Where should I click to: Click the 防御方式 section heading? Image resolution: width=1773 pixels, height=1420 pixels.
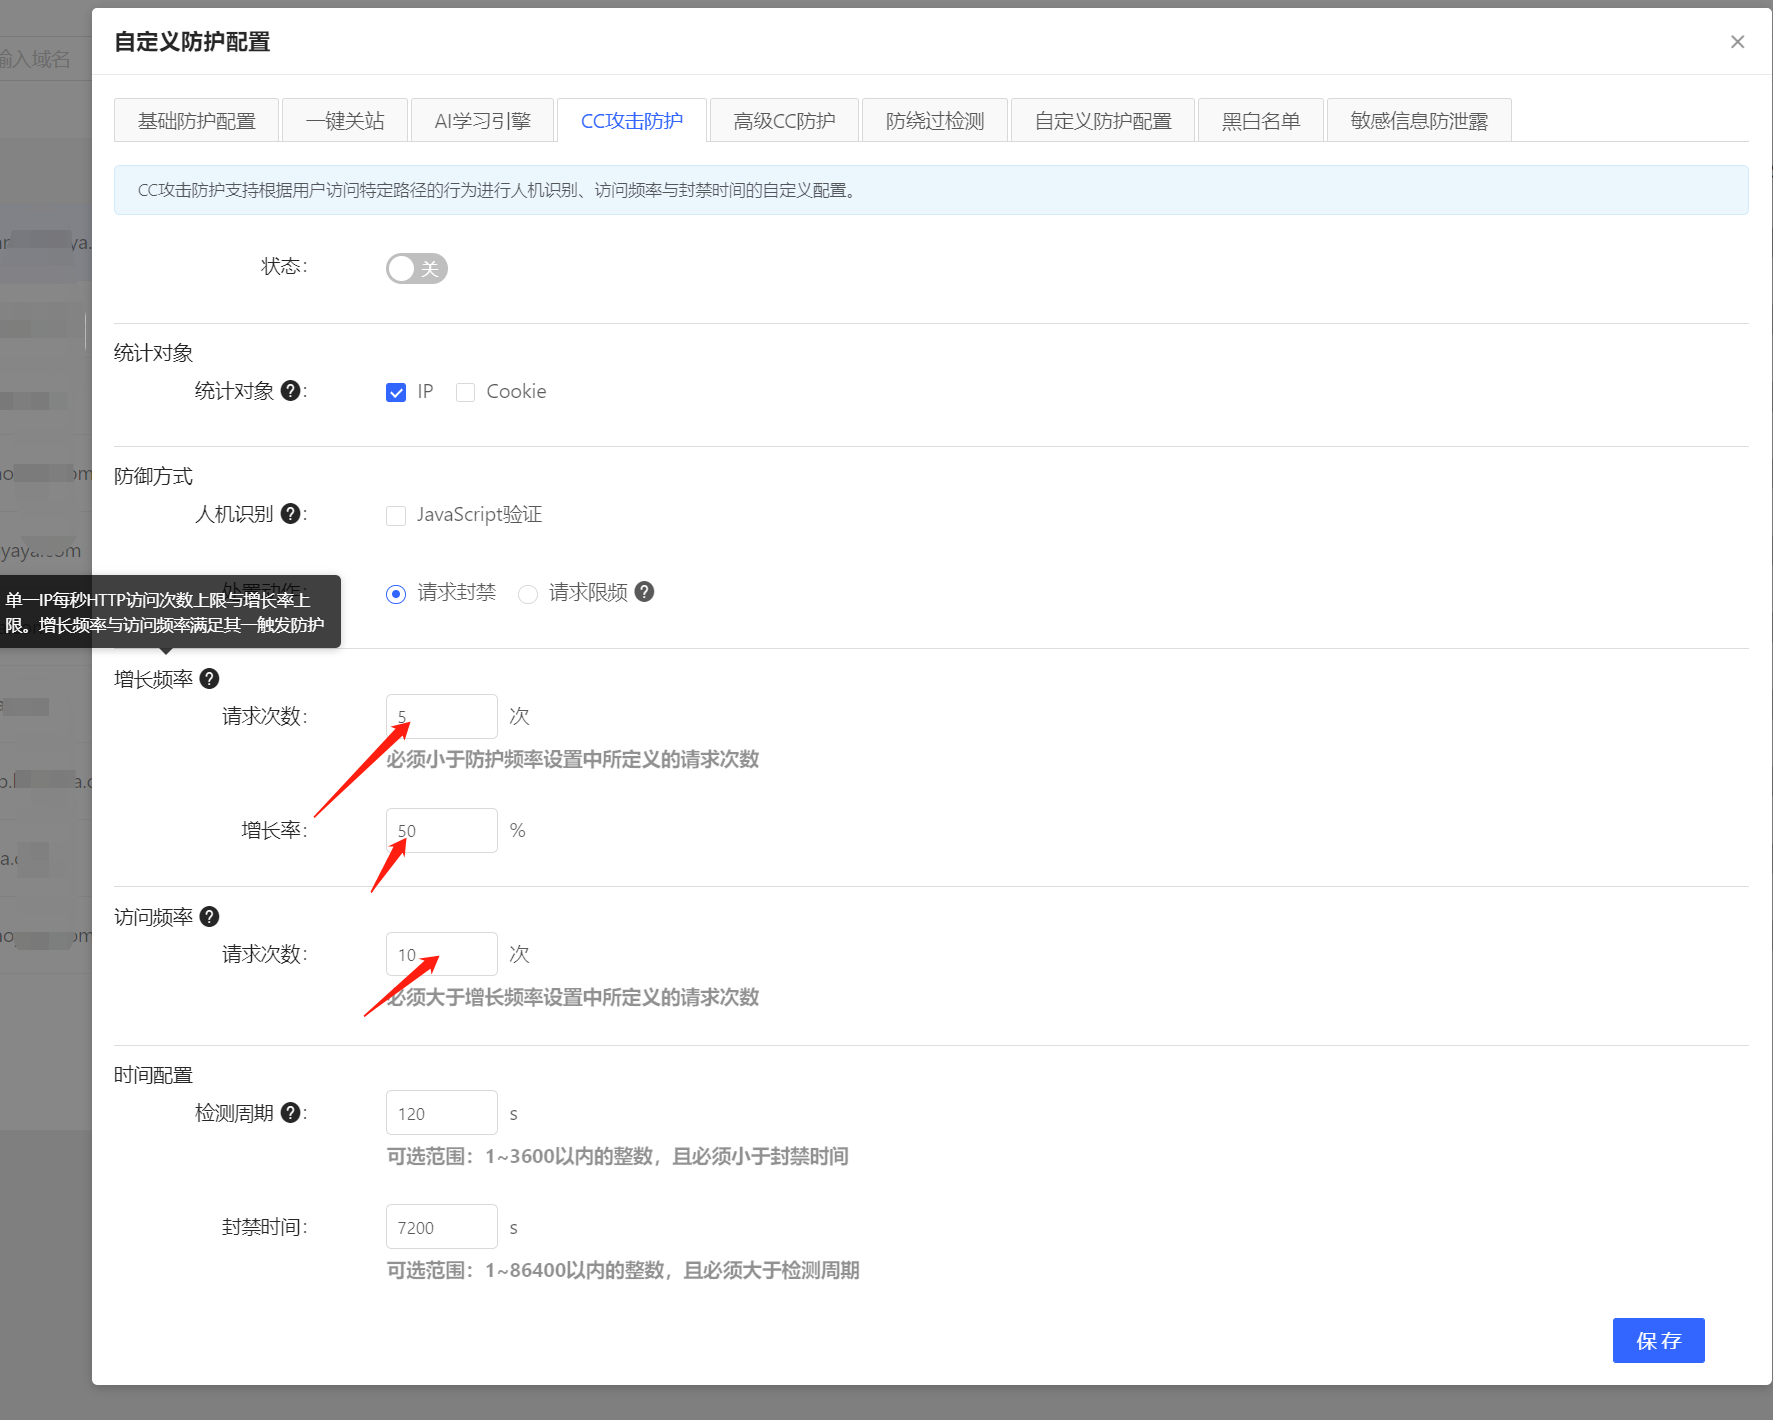153,476
